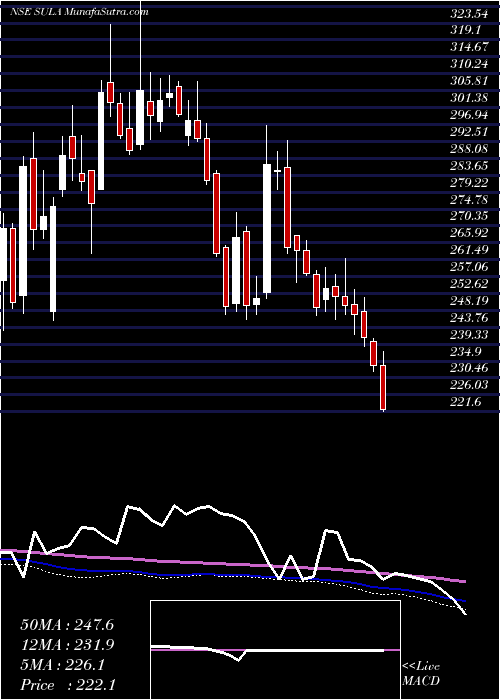Click the 265.92 price axis label
Viewport: 500px width, 700px height.
pos(468,233)
